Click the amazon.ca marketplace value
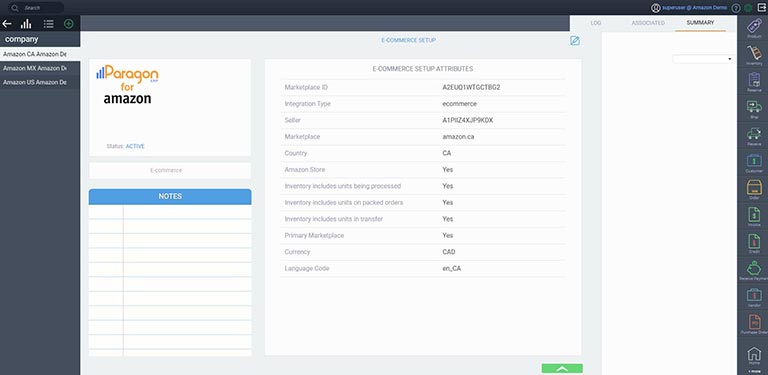The width and height of the screenshot is (768, 375). point(458,137)
